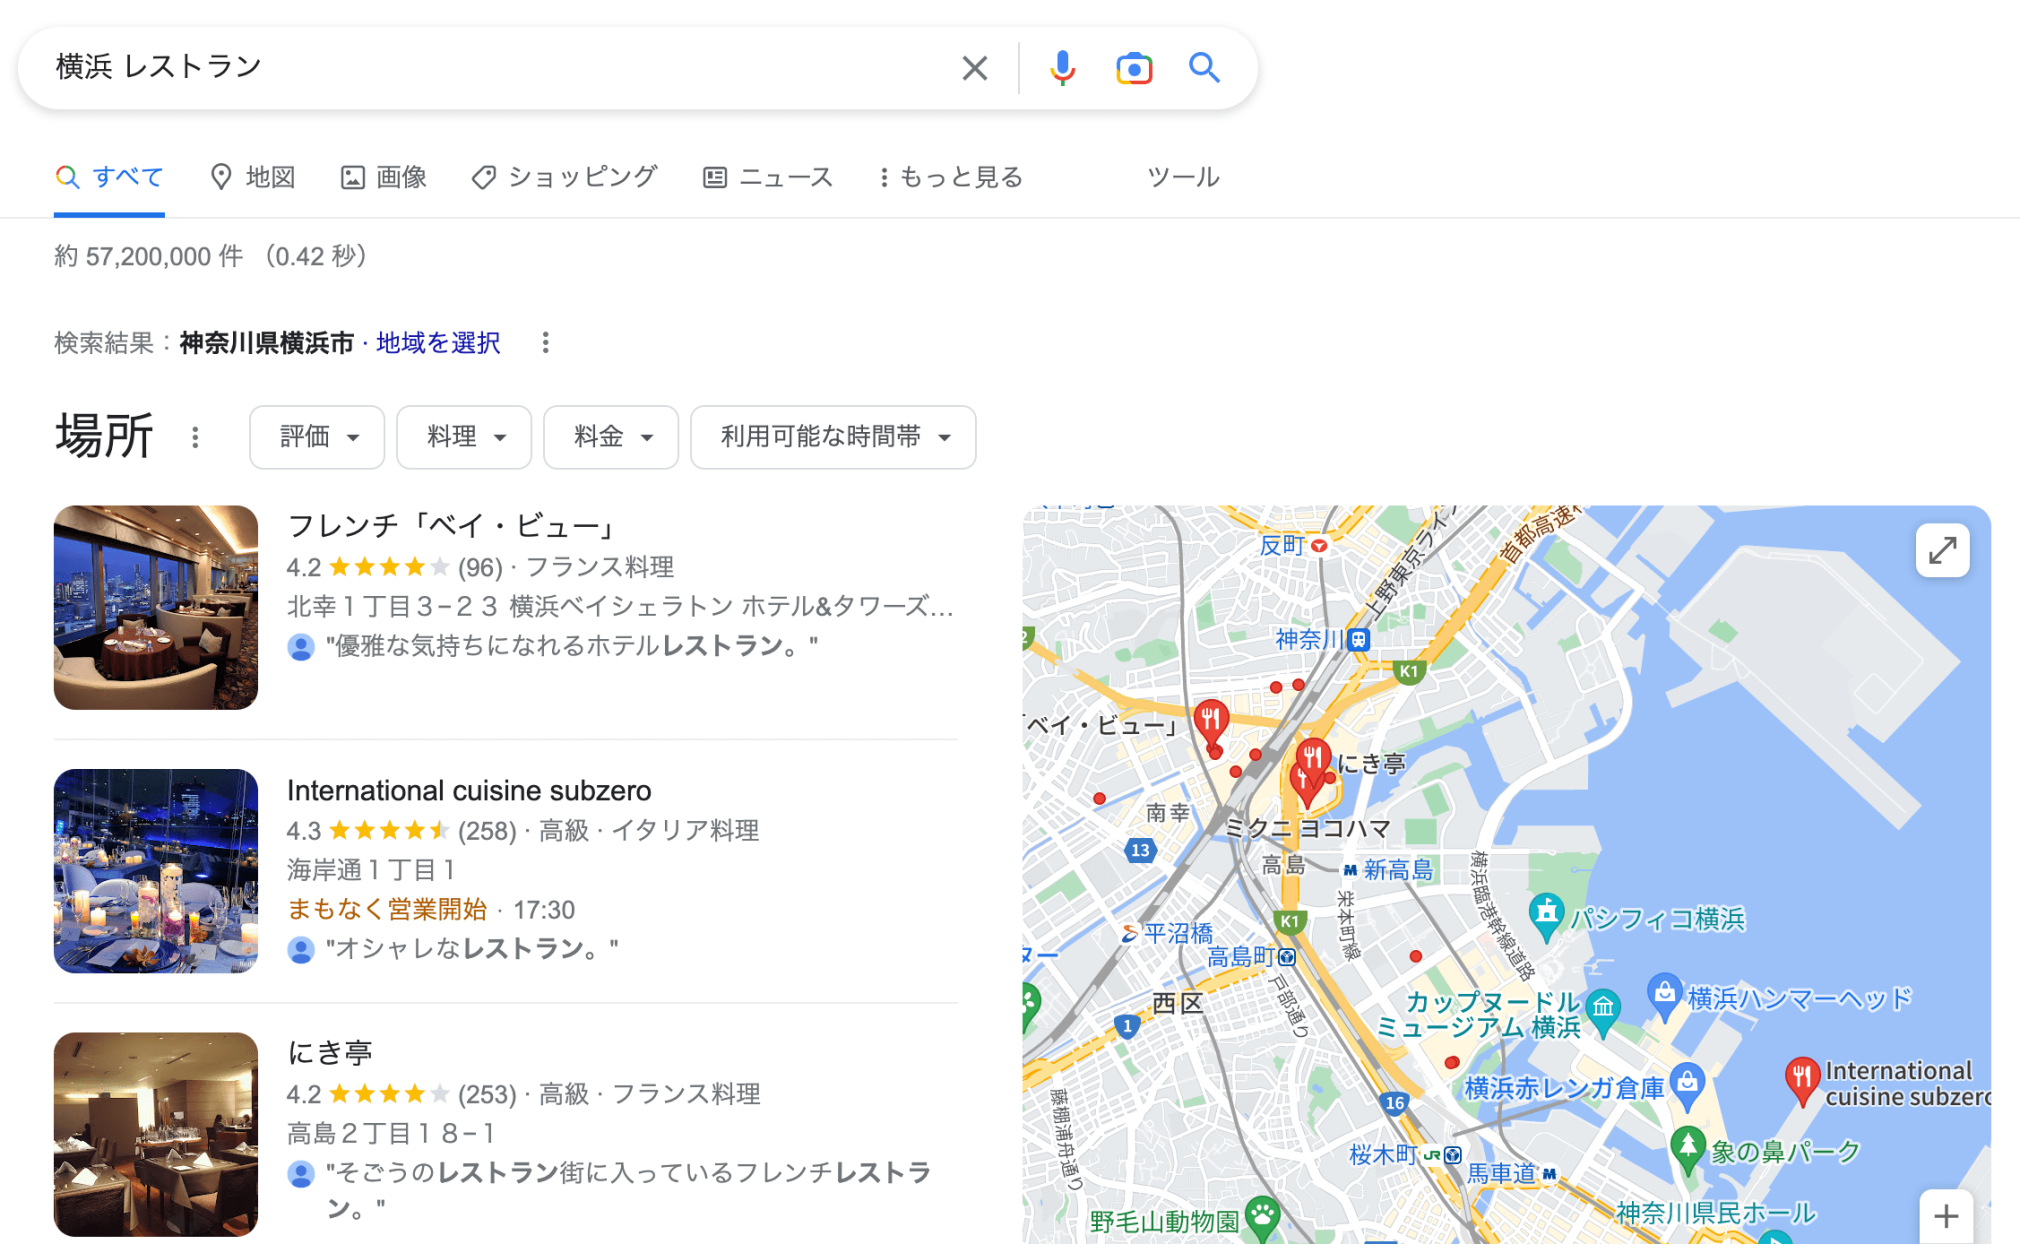Click the 地域を選択 link

437,342
